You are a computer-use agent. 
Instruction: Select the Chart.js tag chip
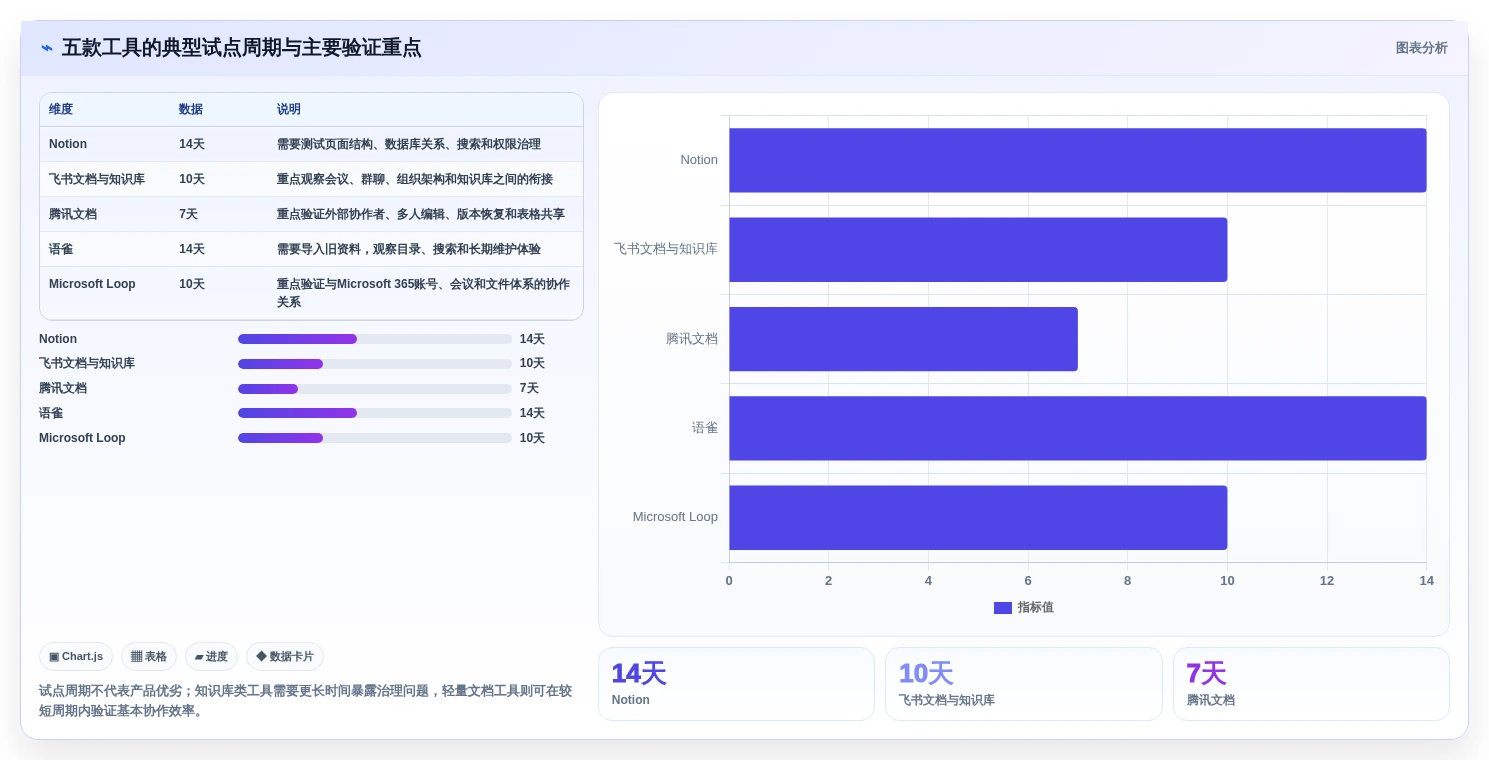pos(76,657)
